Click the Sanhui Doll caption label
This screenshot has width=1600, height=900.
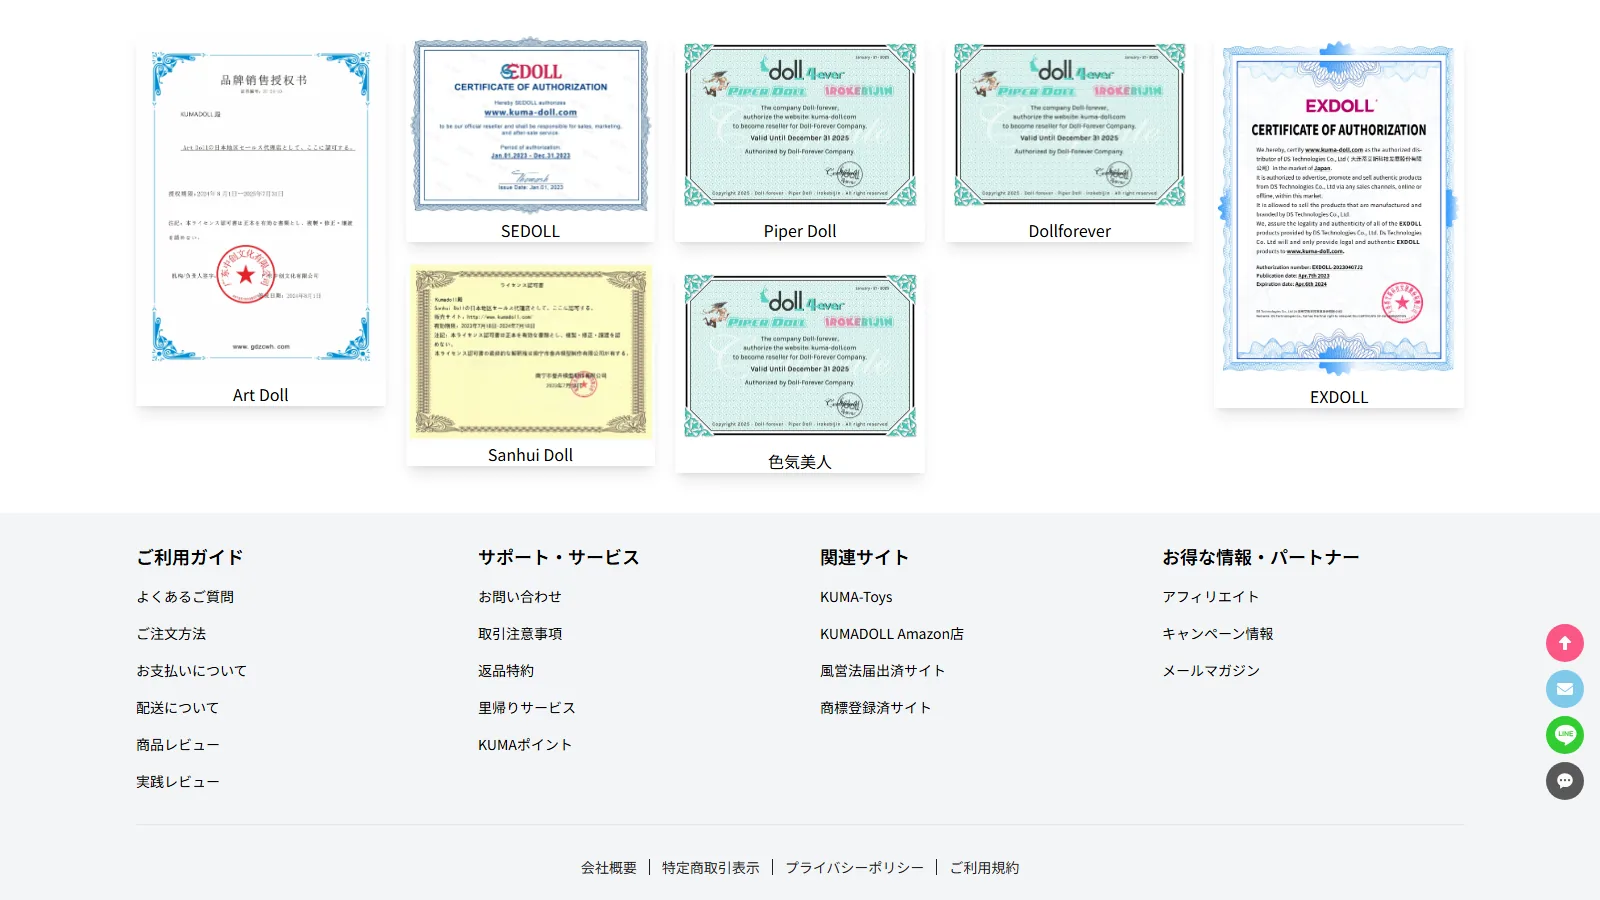point(530,455)
